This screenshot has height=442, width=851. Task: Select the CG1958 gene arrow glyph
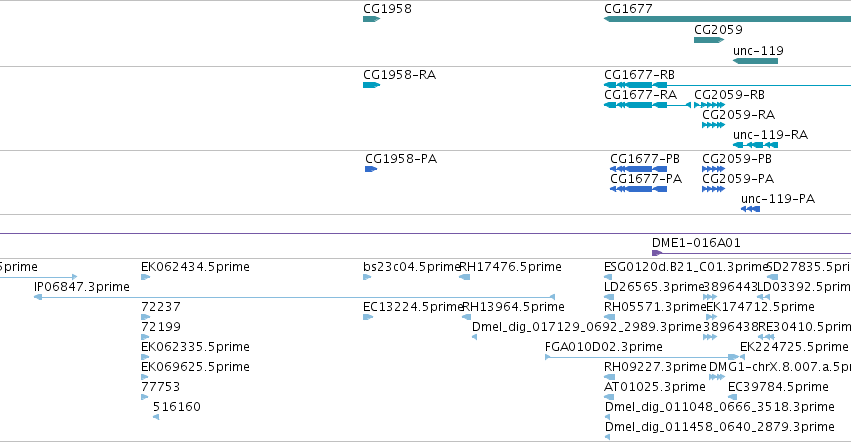click(372, 19)
